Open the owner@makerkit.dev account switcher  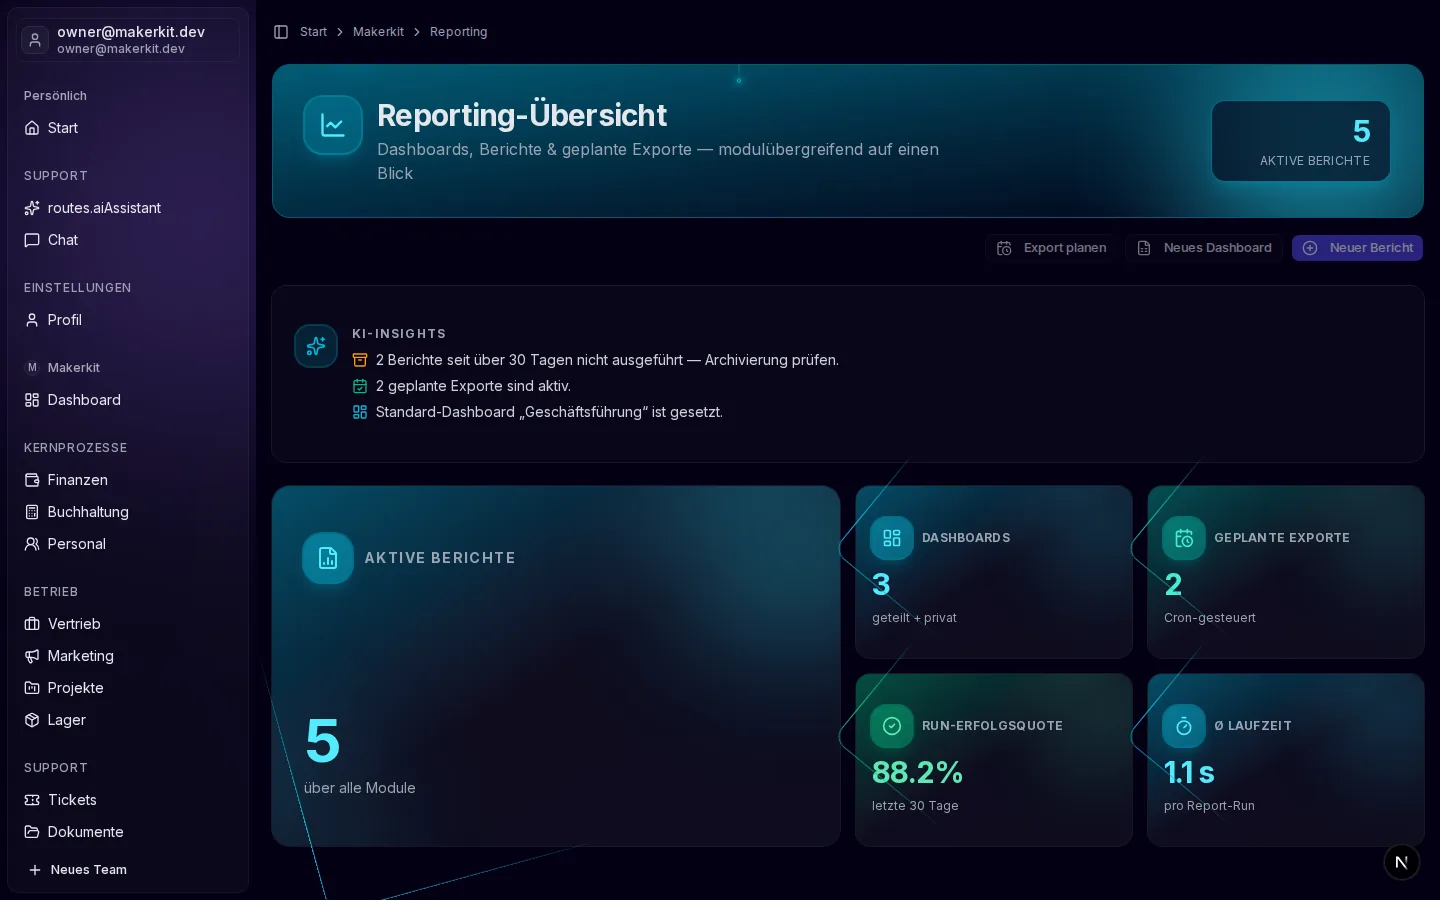click(x=128, y=40)
